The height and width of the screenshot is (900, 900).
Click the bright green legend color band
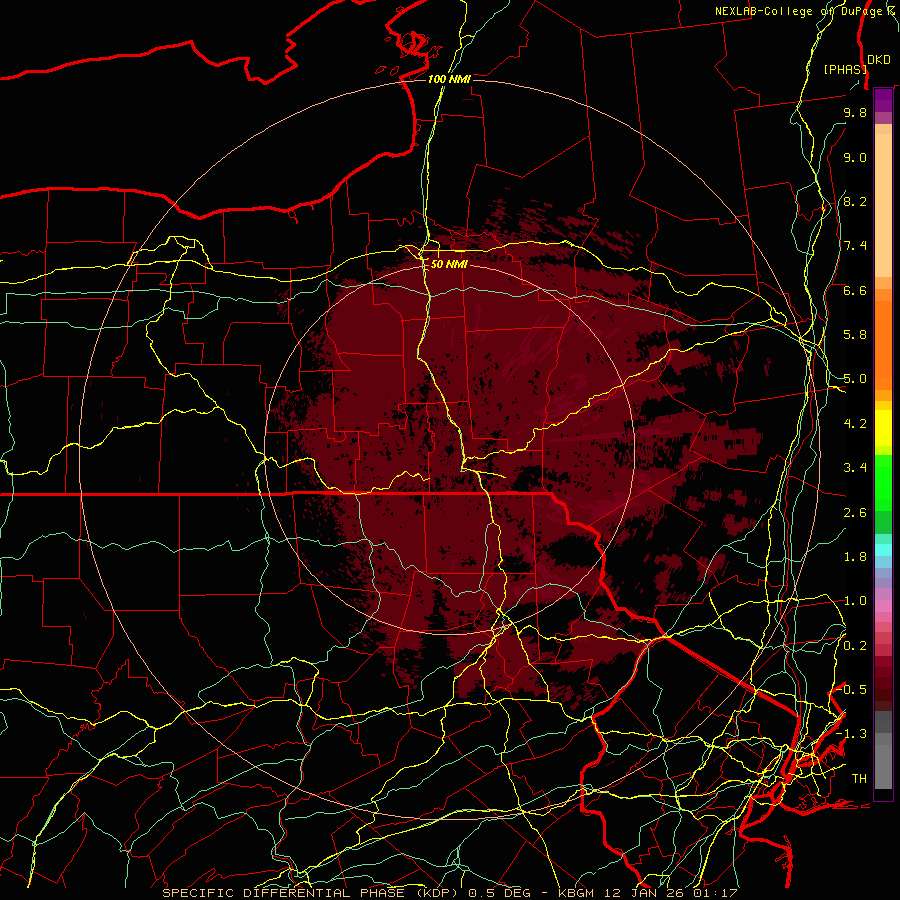[x=883, y=482]
